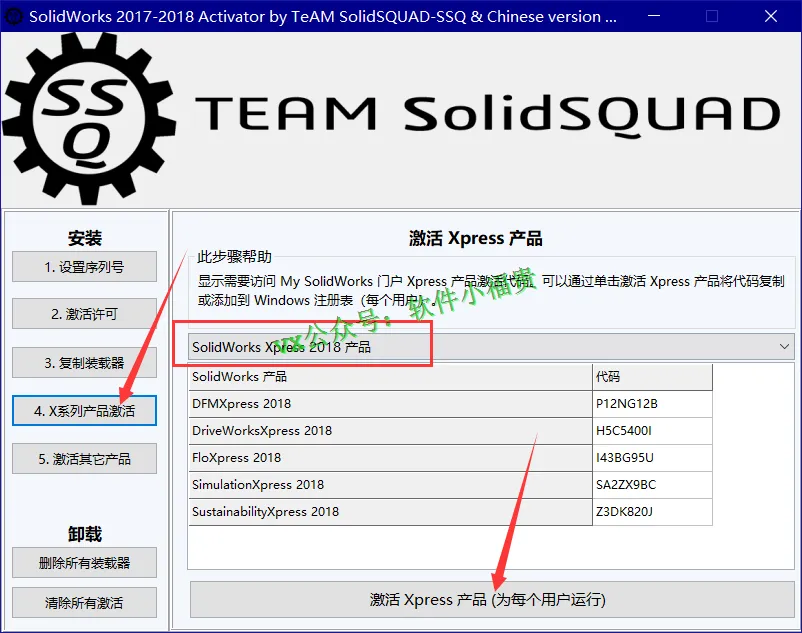Image resolution: width=802 pixels, height=633 pixels.
Task: Minimize the Activator window
Action: [x=654, y=16]
